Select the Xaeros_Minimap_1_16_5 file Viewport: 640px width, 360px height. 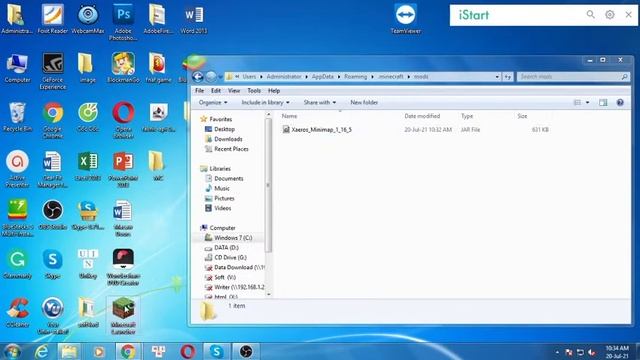coord(317,129)
